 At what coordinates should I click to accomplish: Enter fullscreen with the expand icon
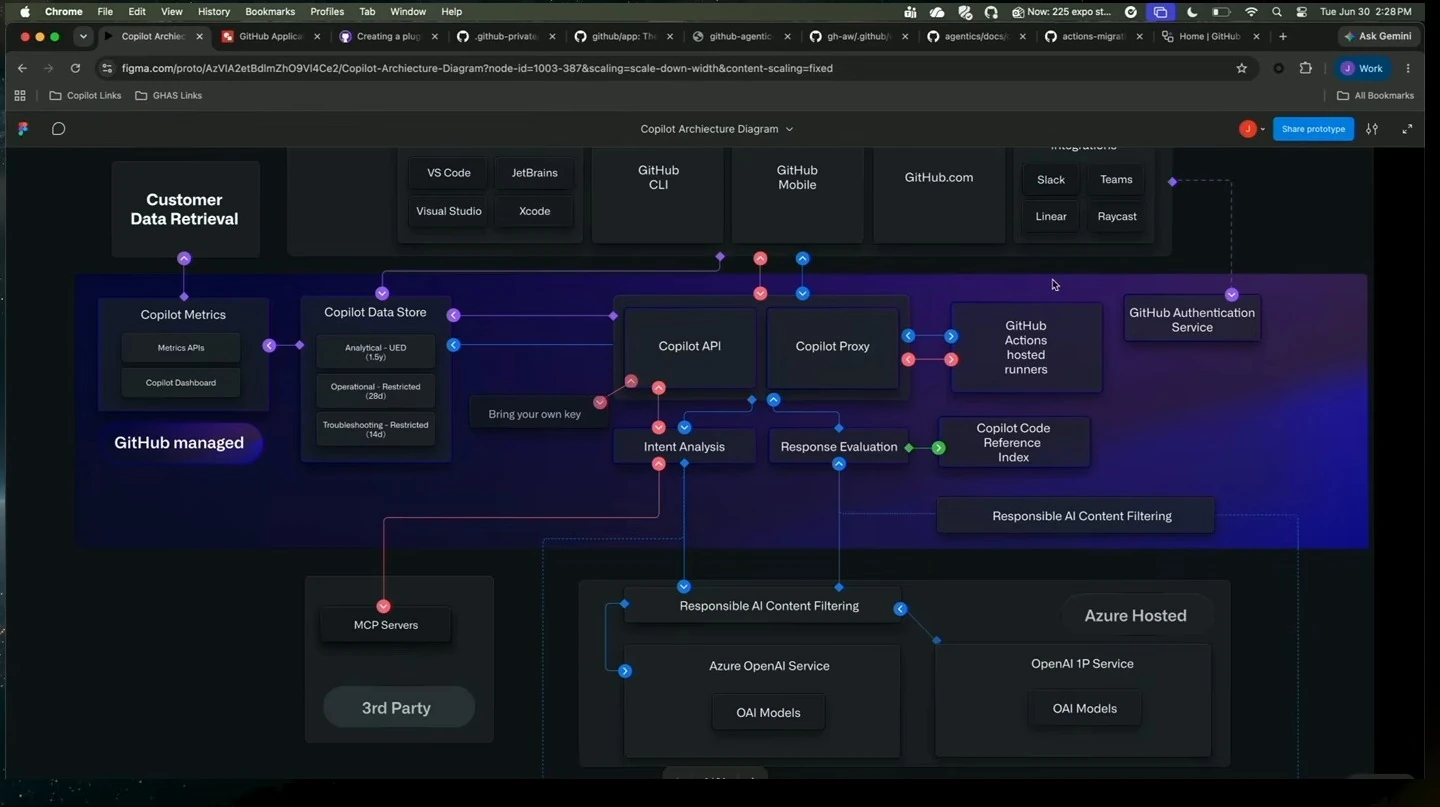click(1407, 129)
